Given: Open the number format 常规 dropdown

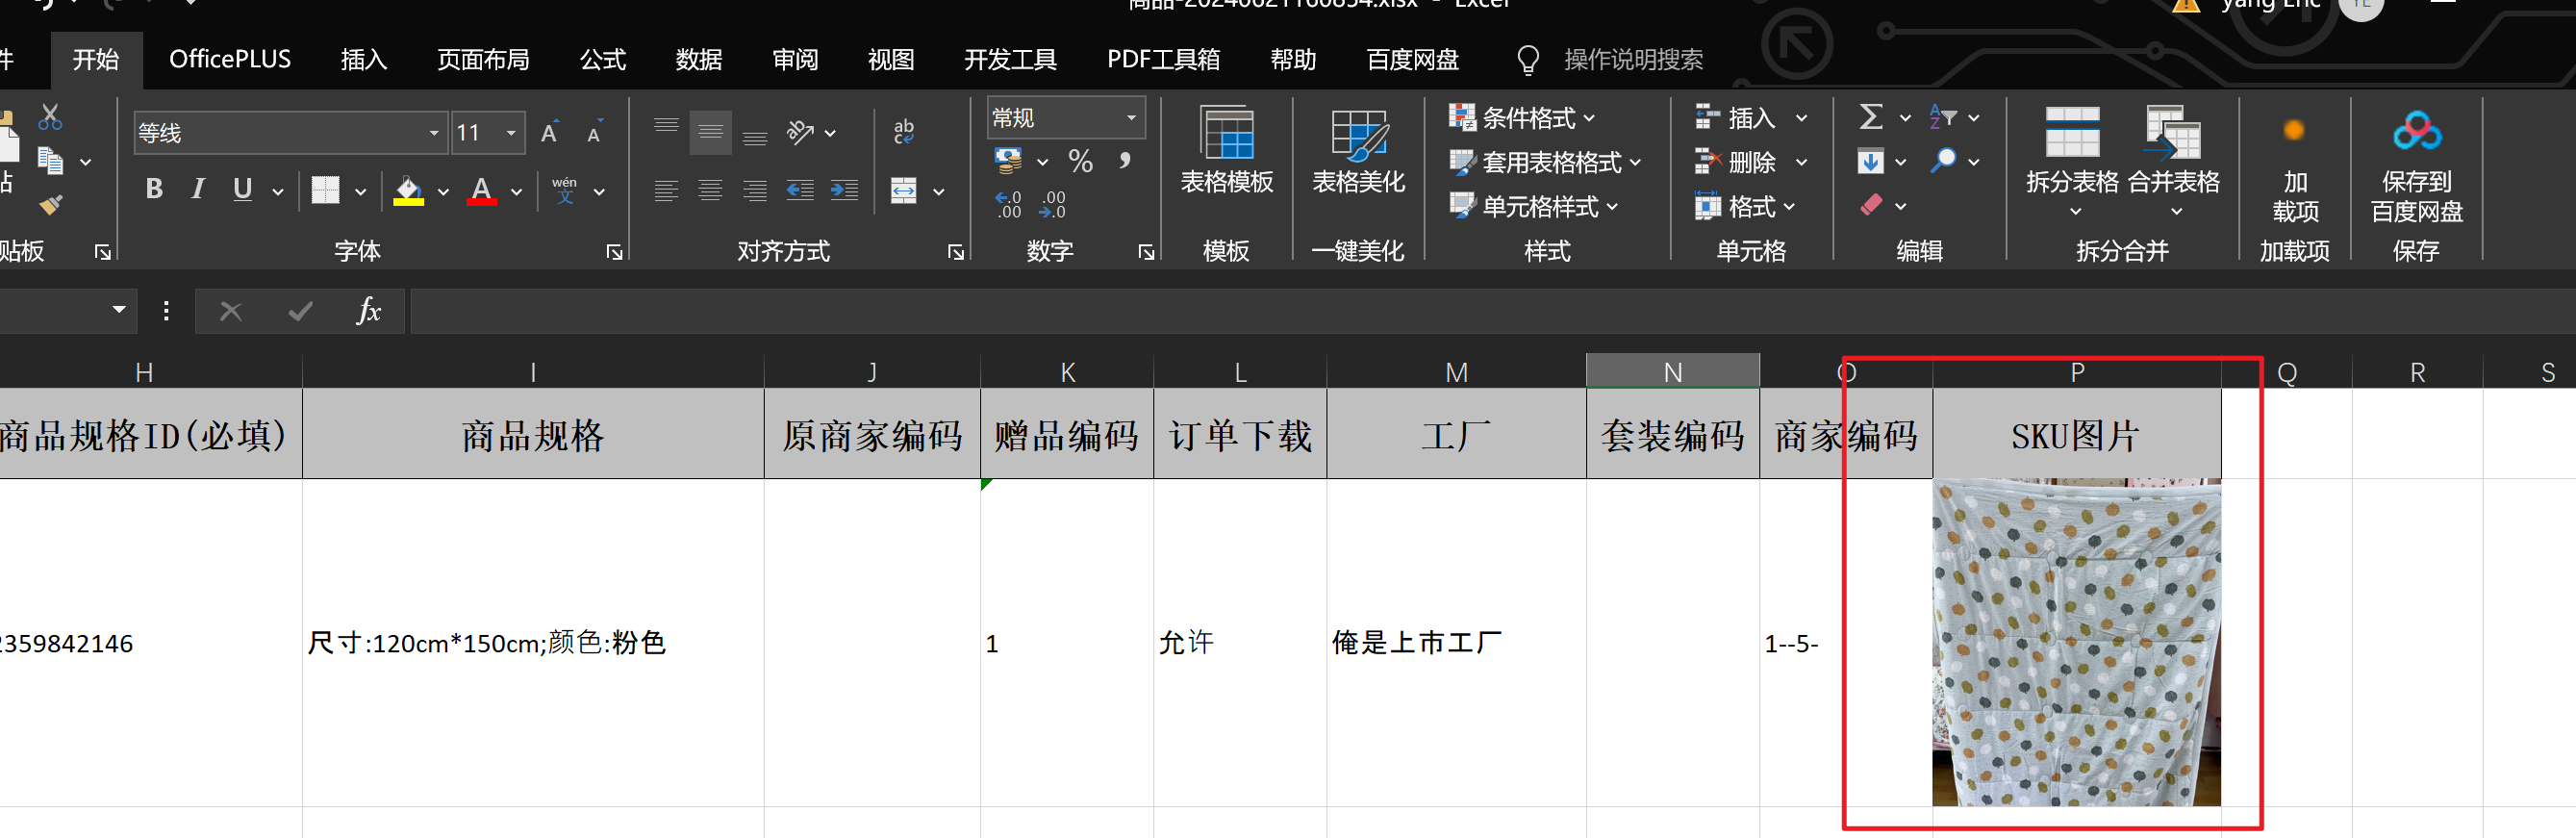Looking at the screenshot, I should [1131, 118].
